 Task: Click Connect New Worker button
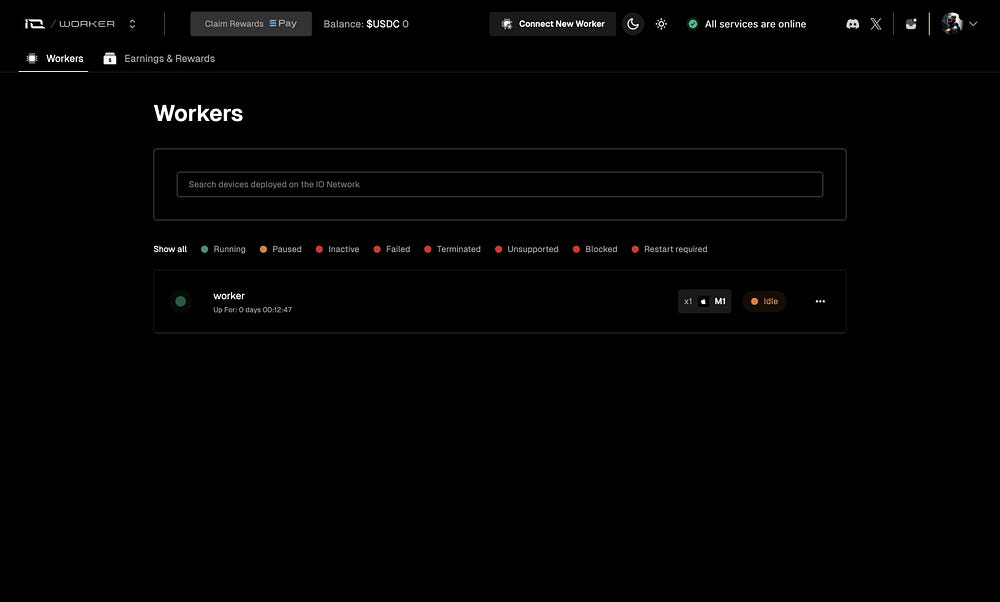pyautogui.click(x=552, y=24)
